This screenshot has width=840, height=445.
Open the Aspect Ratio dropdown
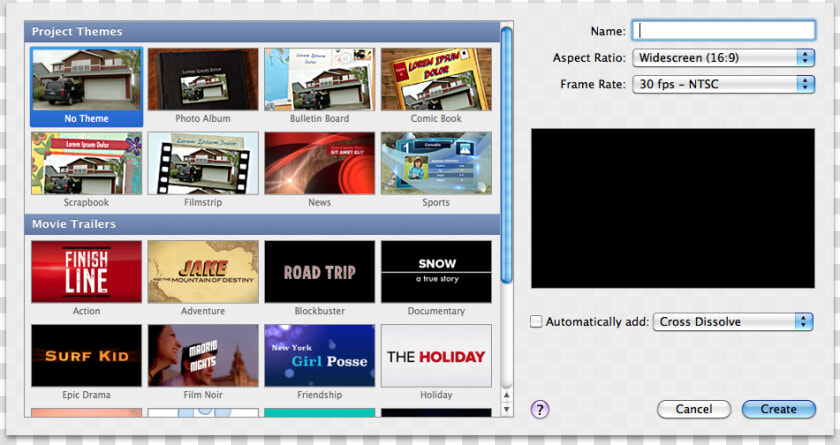click(x=724, y=58)
